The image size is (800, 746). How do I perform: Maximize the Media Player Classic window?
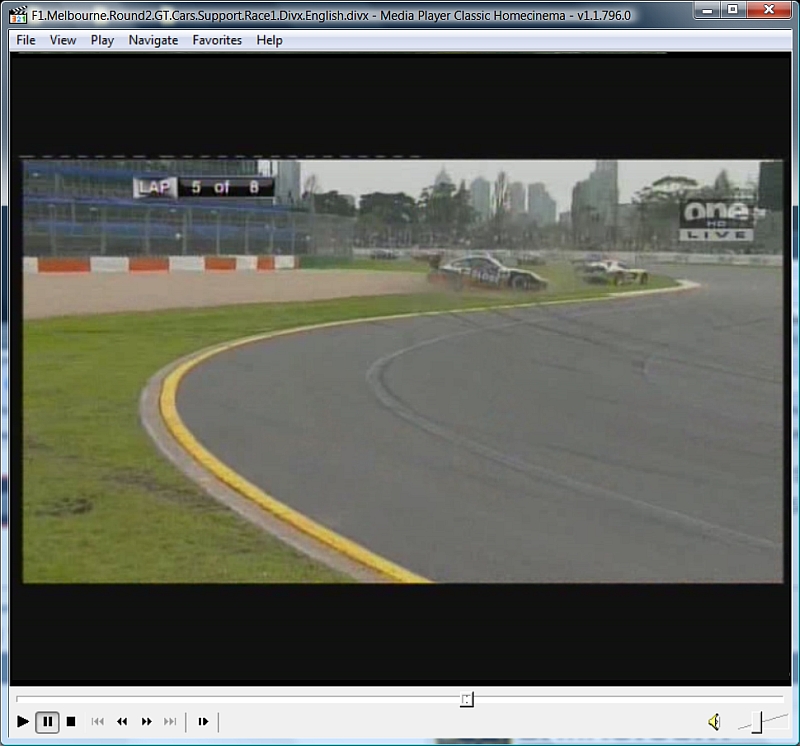733,10
